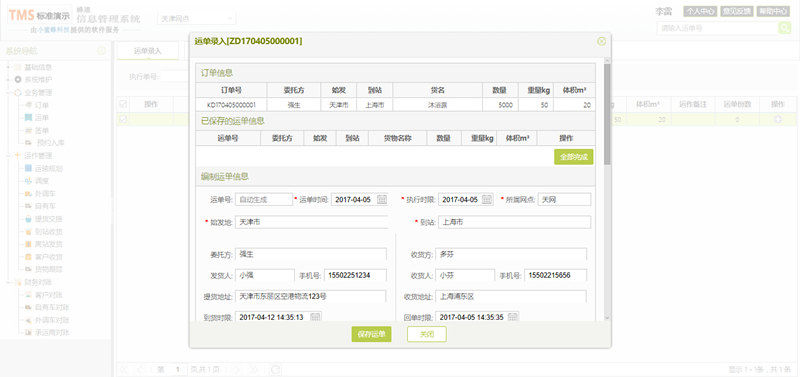Switch to the 运单录入 tab
The image size is (800, 377).
147,51
